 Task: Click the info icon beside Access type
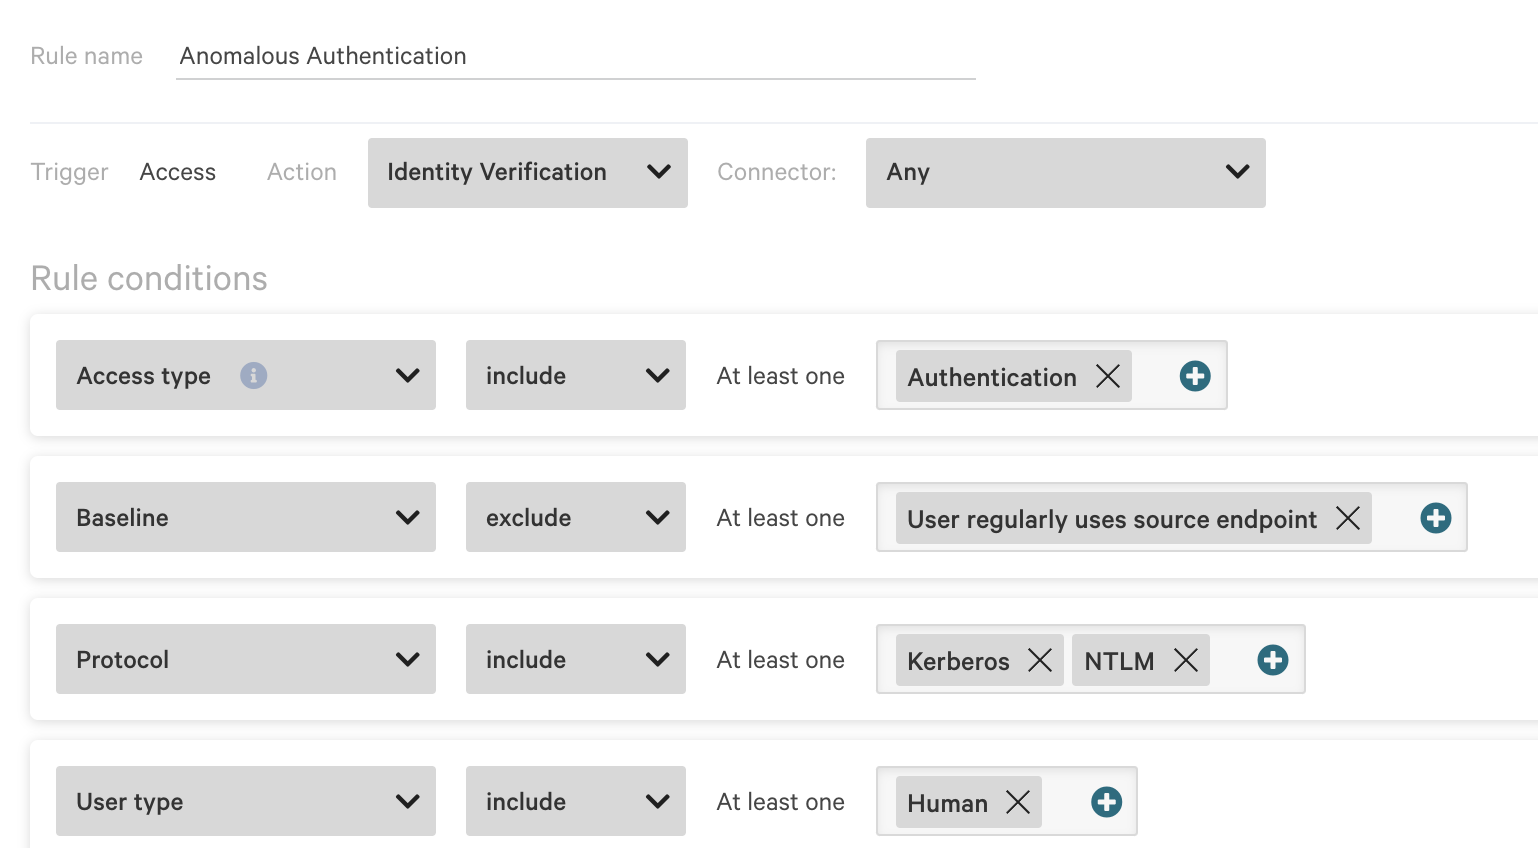[253, 375]
